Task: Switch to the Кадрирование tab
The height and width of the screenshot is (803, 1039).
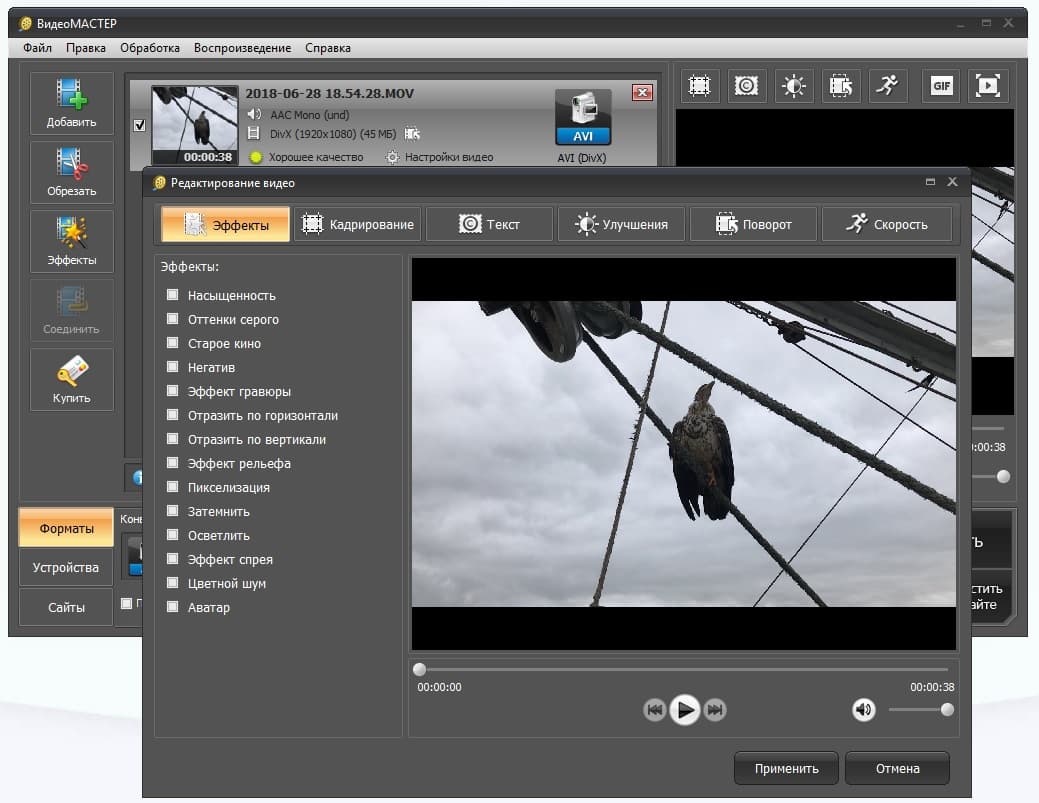Action: (x=358, y=224)
